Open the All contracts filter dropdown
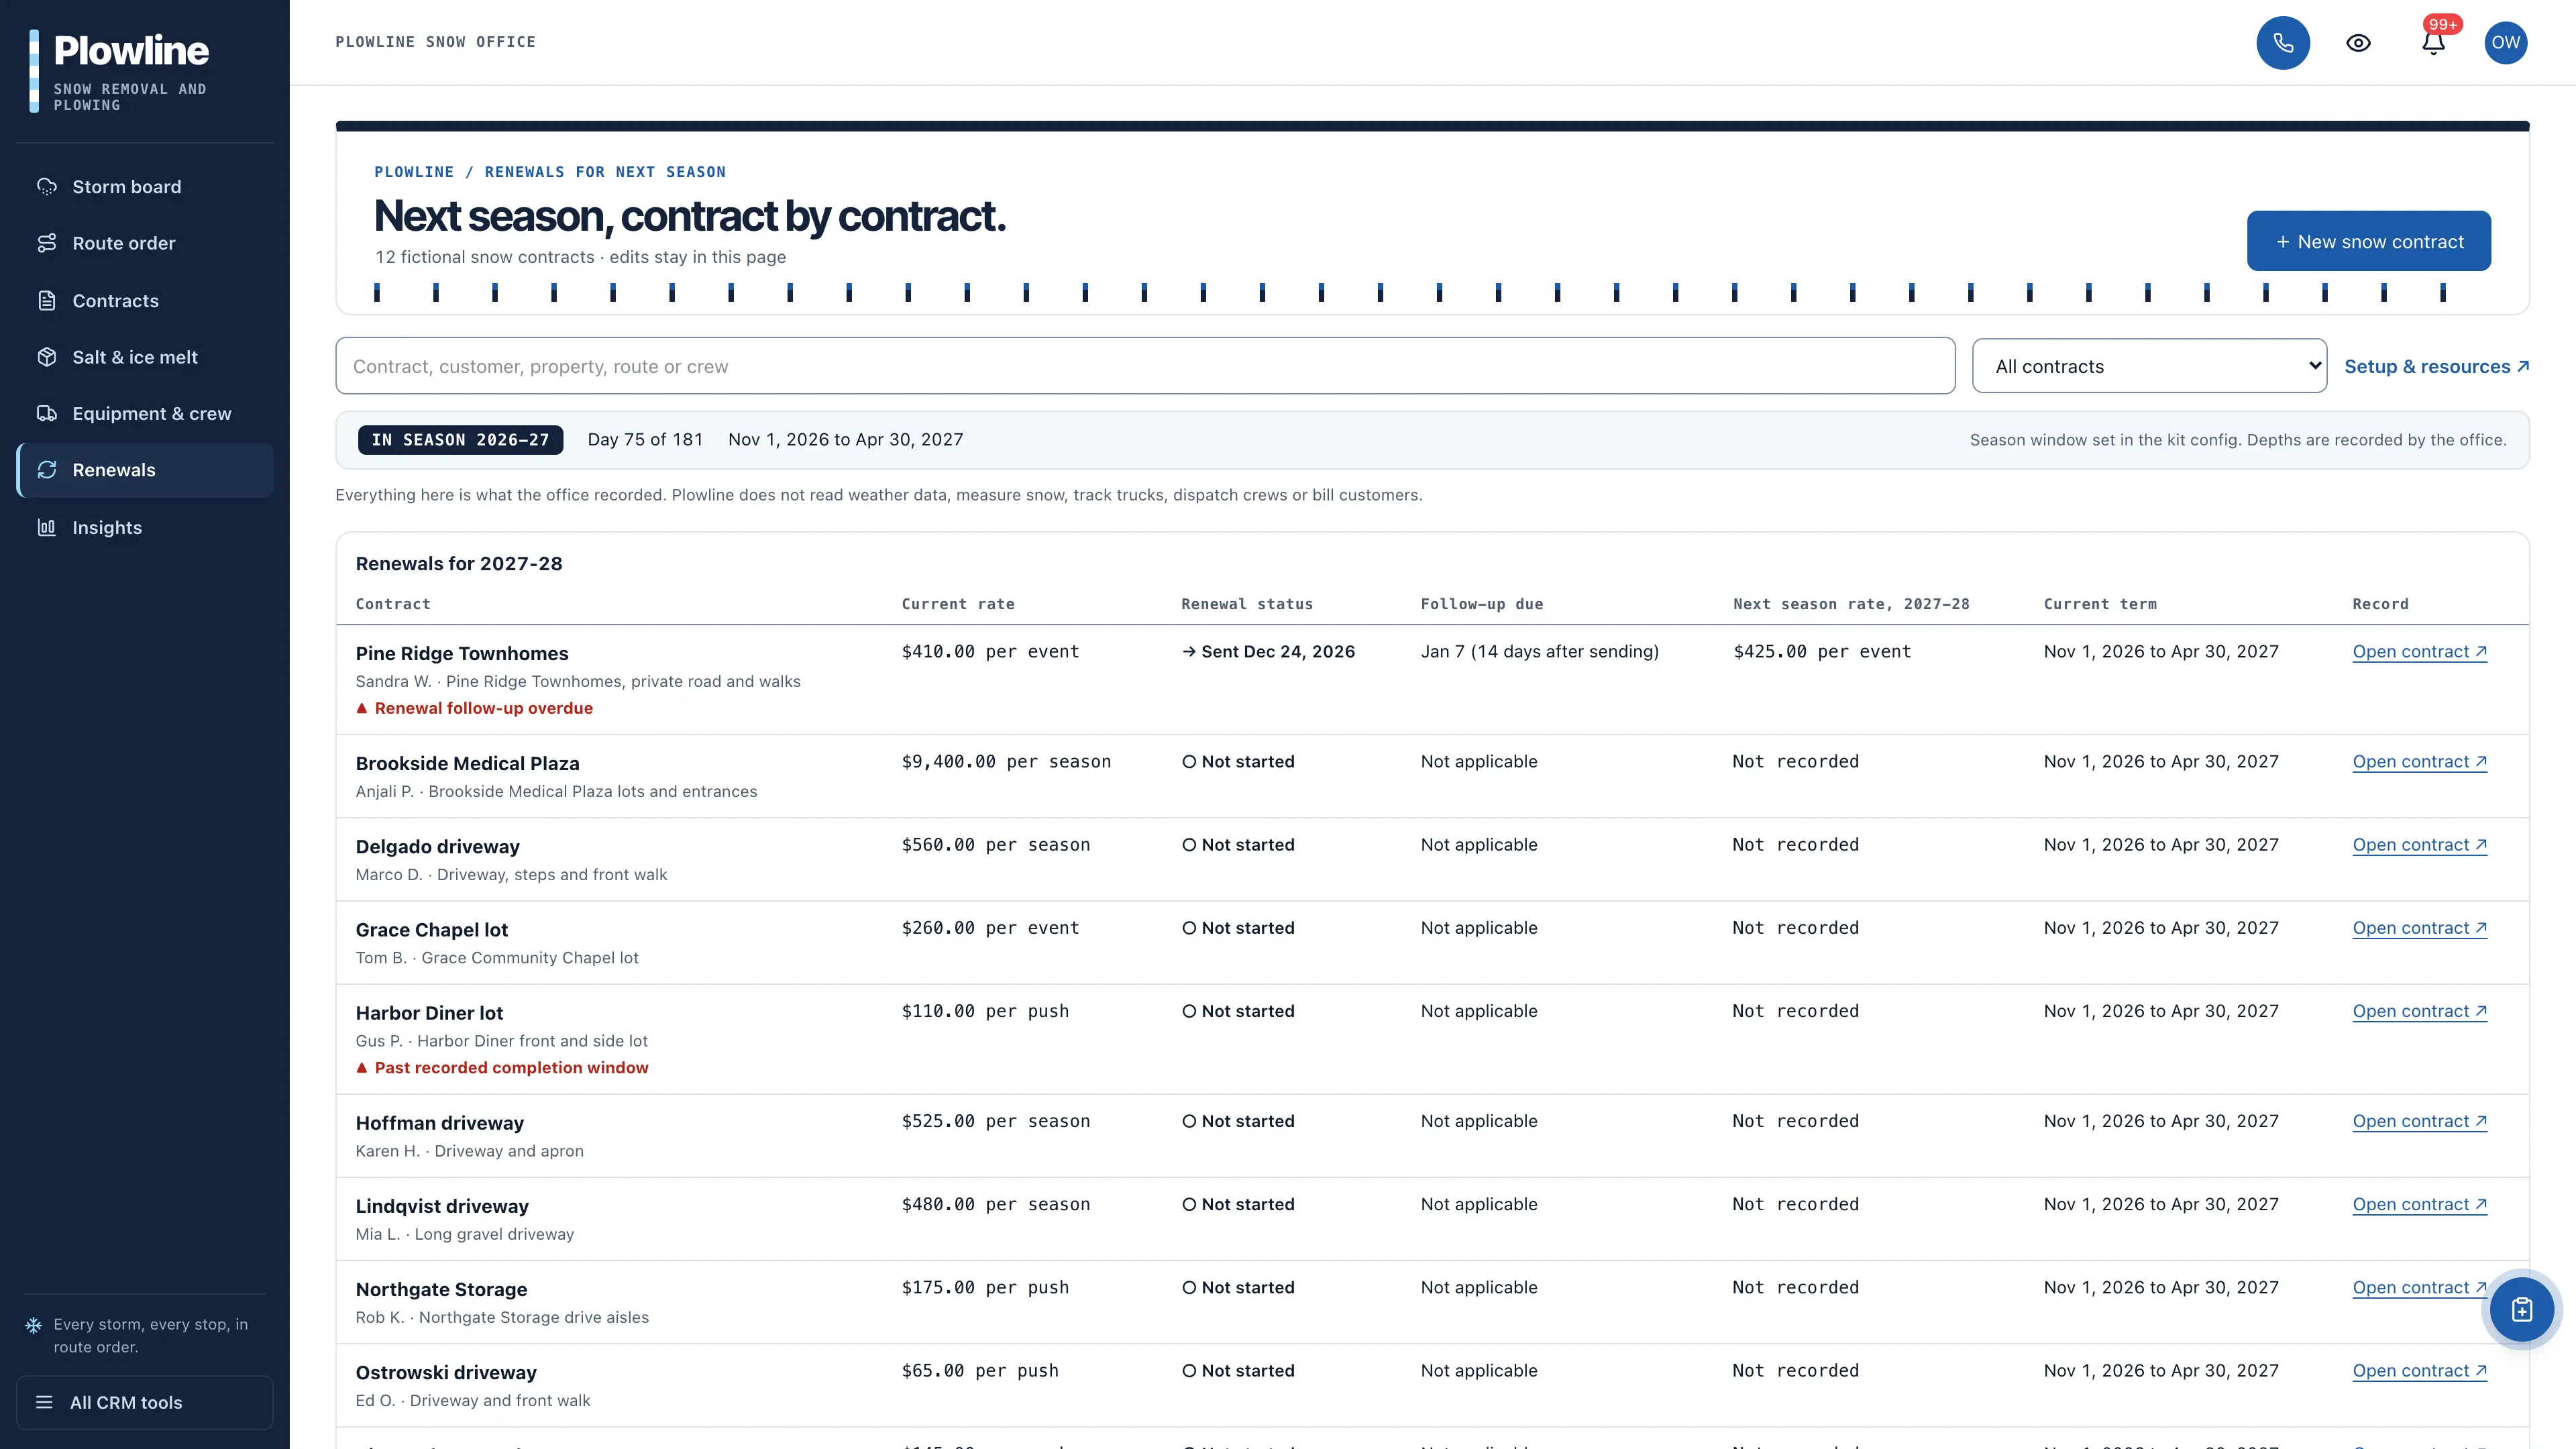The image size is (2576, 1449). point(2149,366)
